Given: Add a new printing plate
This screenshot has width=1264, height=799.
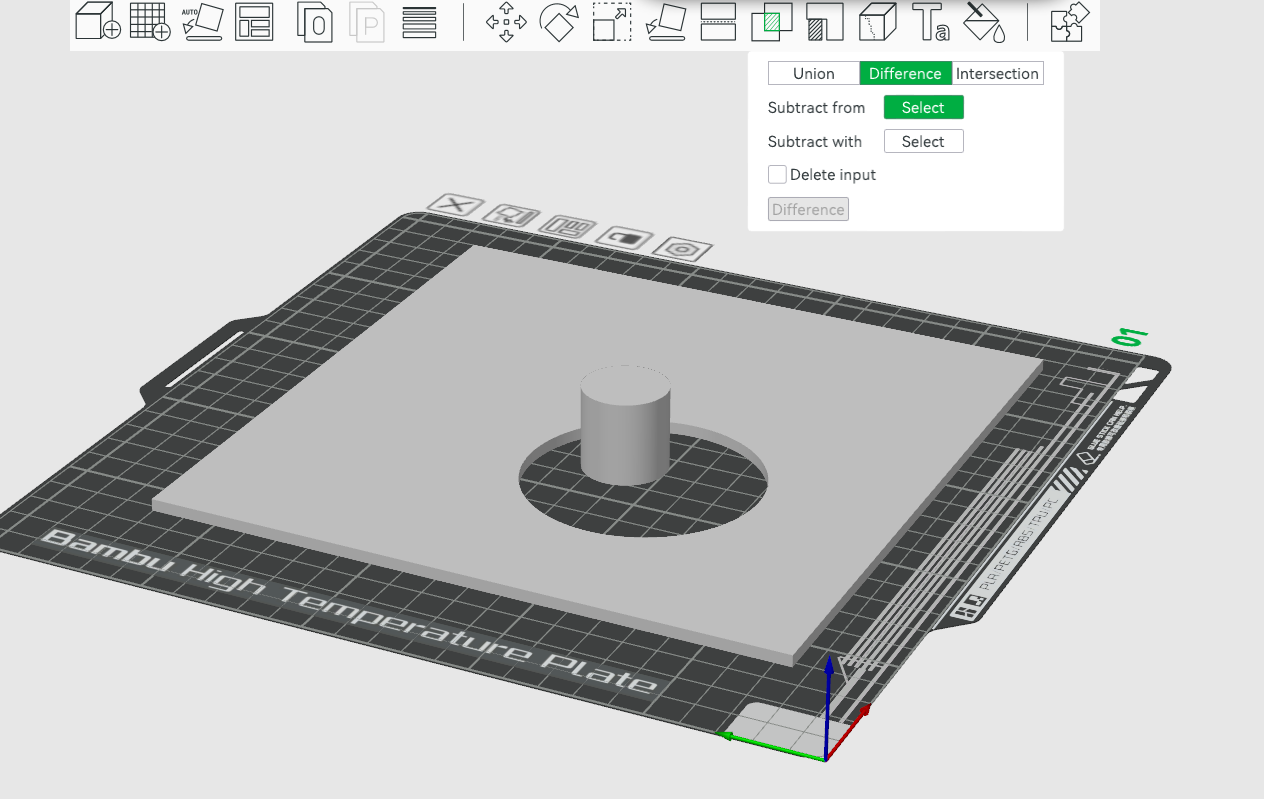Looking at the screenshot, I should click(150, 22).
